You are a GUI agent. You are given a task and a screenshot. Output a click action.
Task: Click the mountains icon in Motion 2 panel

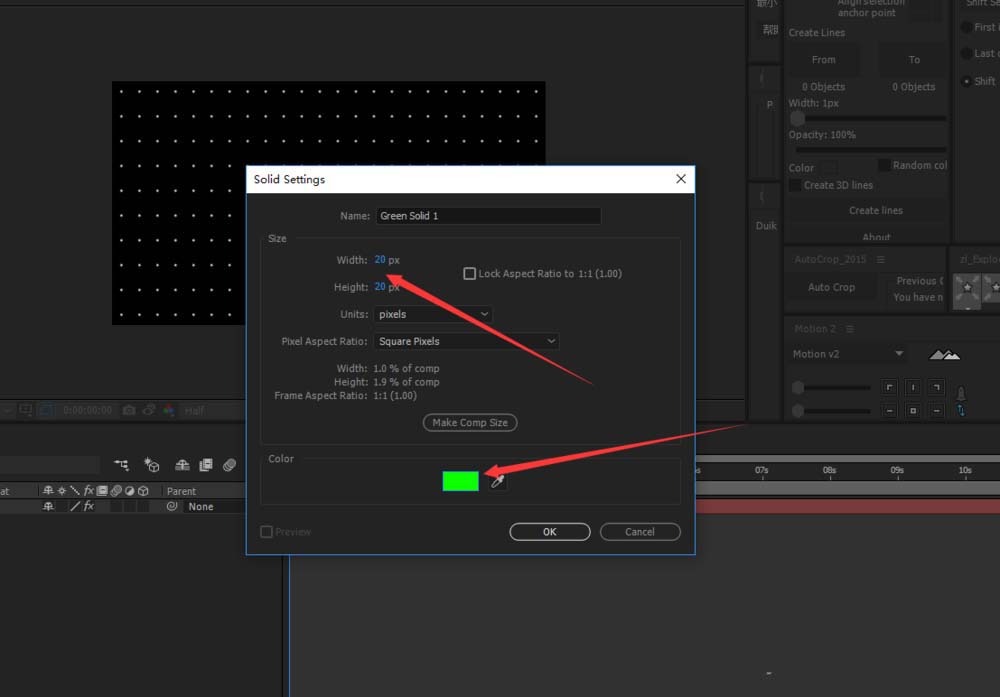(944, 354)
